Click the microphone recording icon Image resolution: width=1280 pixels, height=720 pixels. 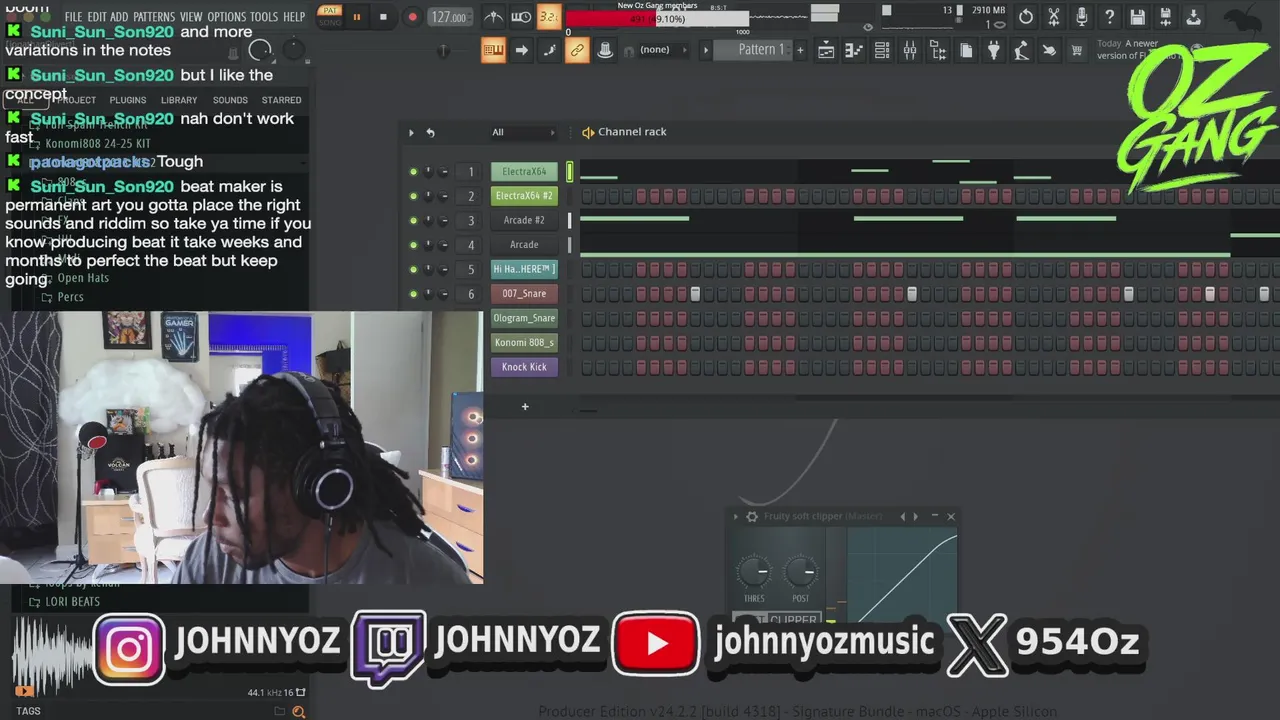1082,17
